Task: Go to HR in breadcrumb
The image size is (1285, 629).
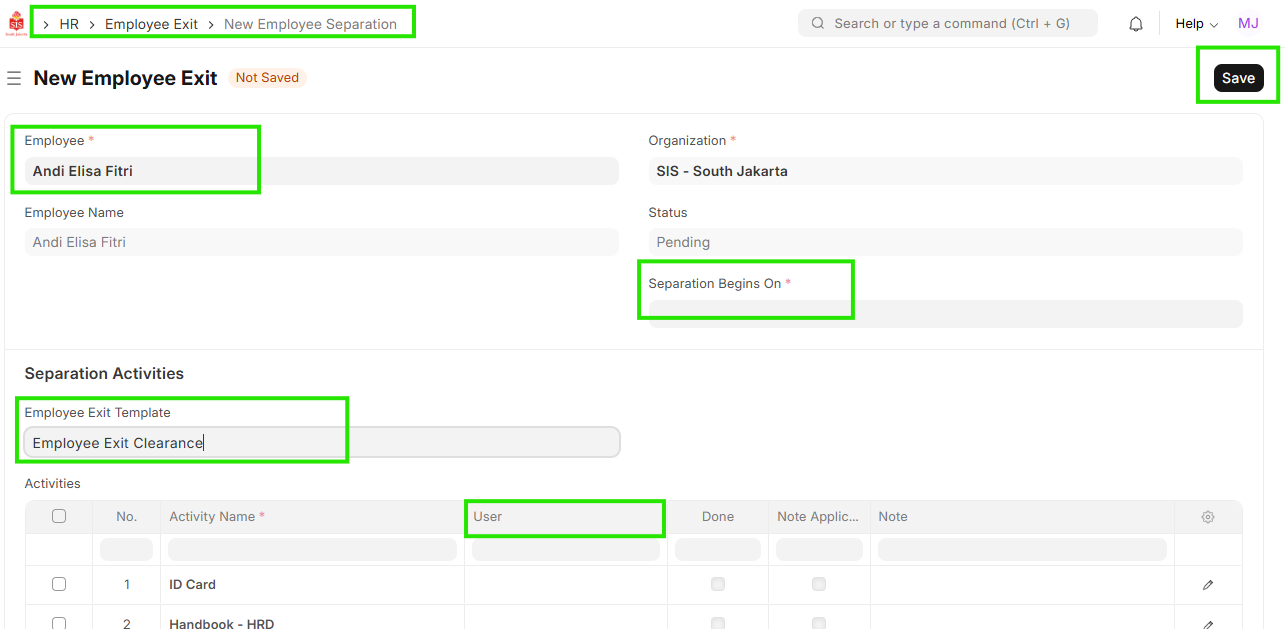Action: click(69, 24)
